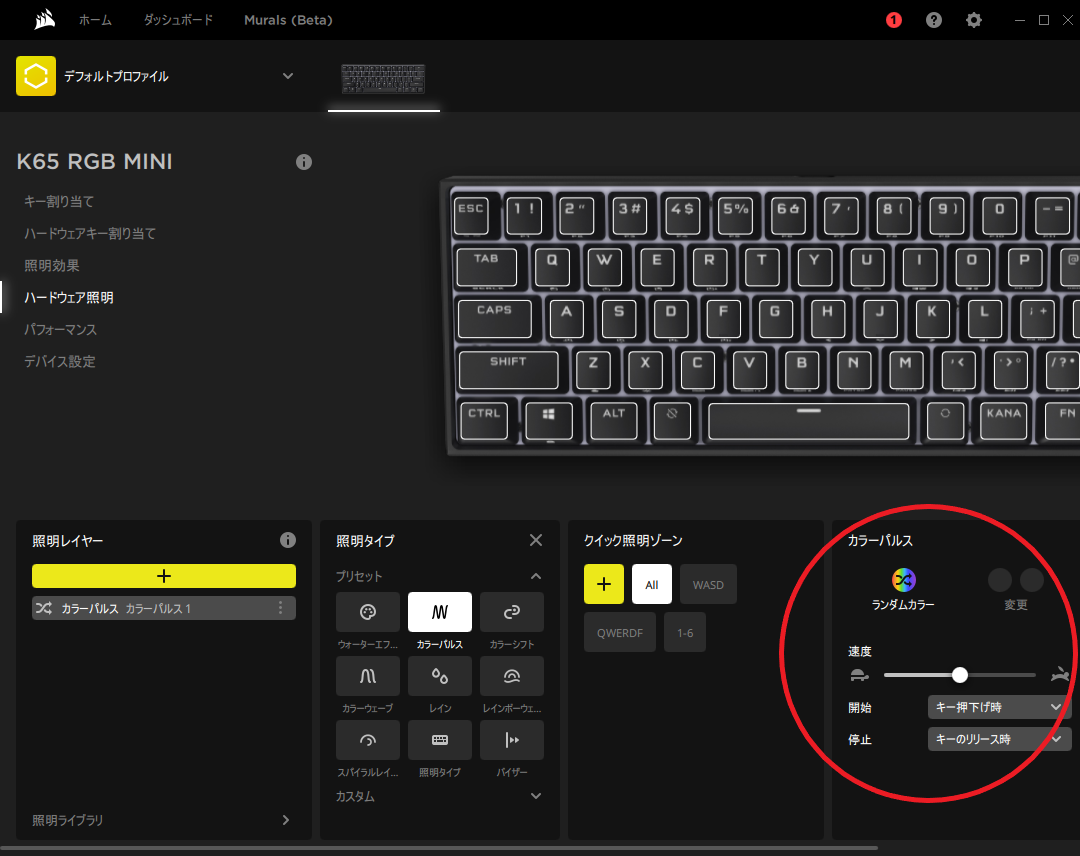This screenshot has width=1080, height=856.
Task: Open ダッシュボード in top navigation
Action: [x=178, y=20]
